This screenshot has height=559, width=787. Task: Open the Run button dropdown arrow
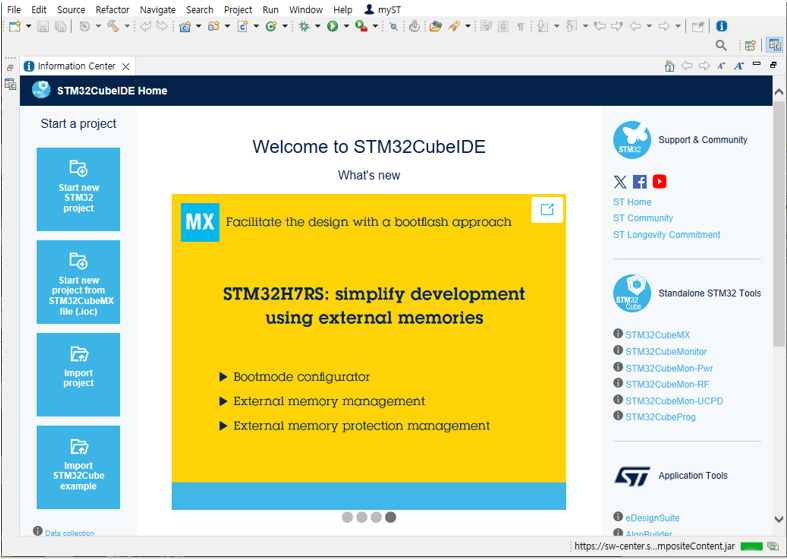pyautogui.click(x=346, y=26)
